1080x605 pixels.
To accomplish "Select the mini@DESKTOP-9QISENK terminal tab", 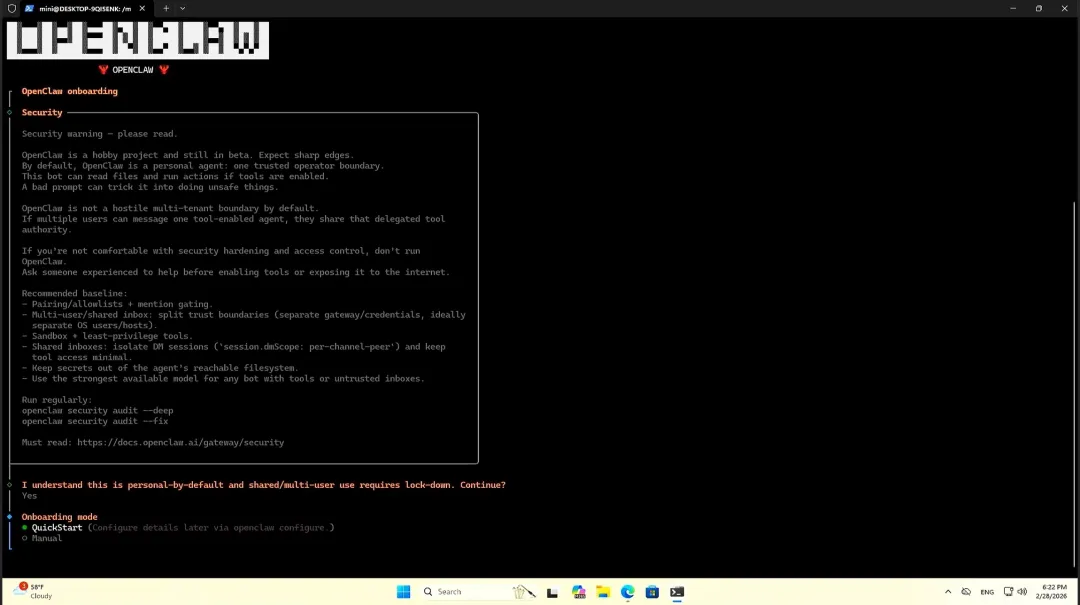I will 85,8.
